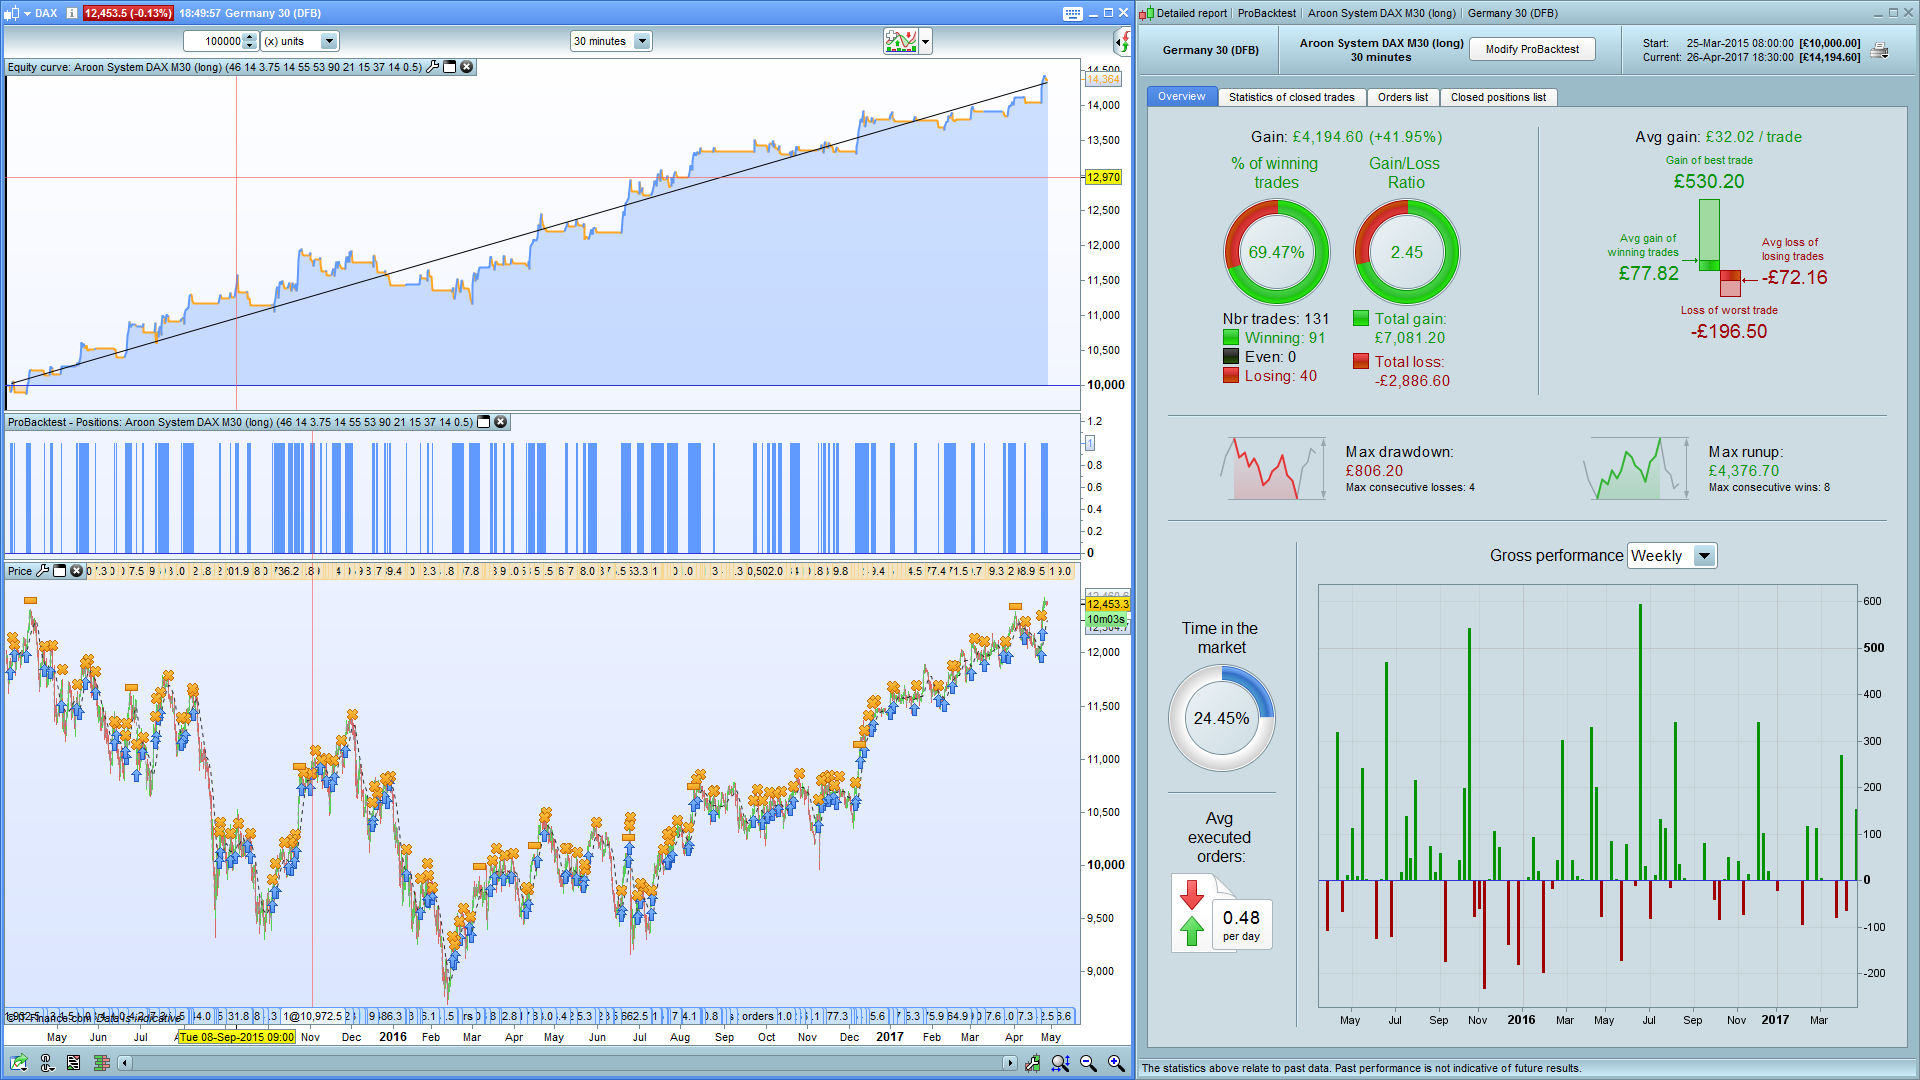
Task: Close the ProBacktest Positions panel
Action: (501, 422)
